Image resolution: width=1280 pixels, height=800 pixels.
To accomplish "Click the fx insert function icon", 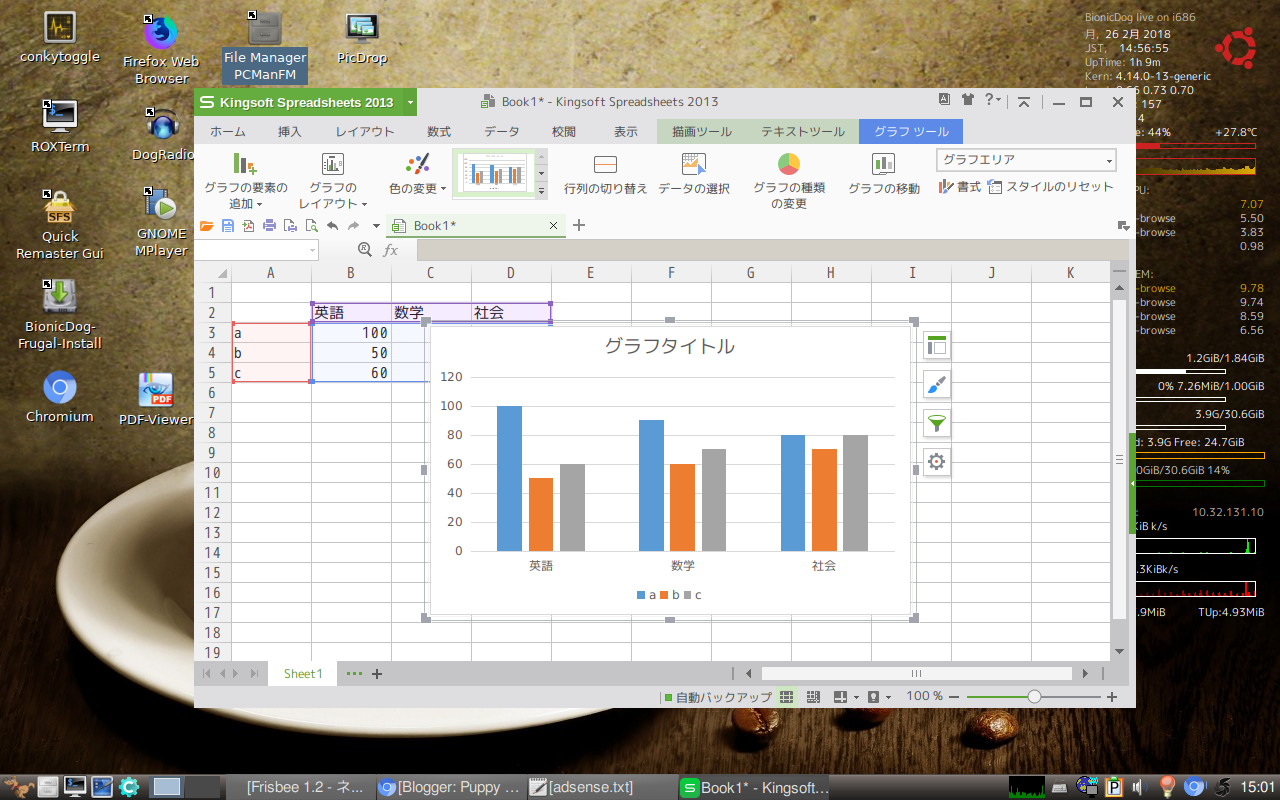I will [x=391, y=250].
